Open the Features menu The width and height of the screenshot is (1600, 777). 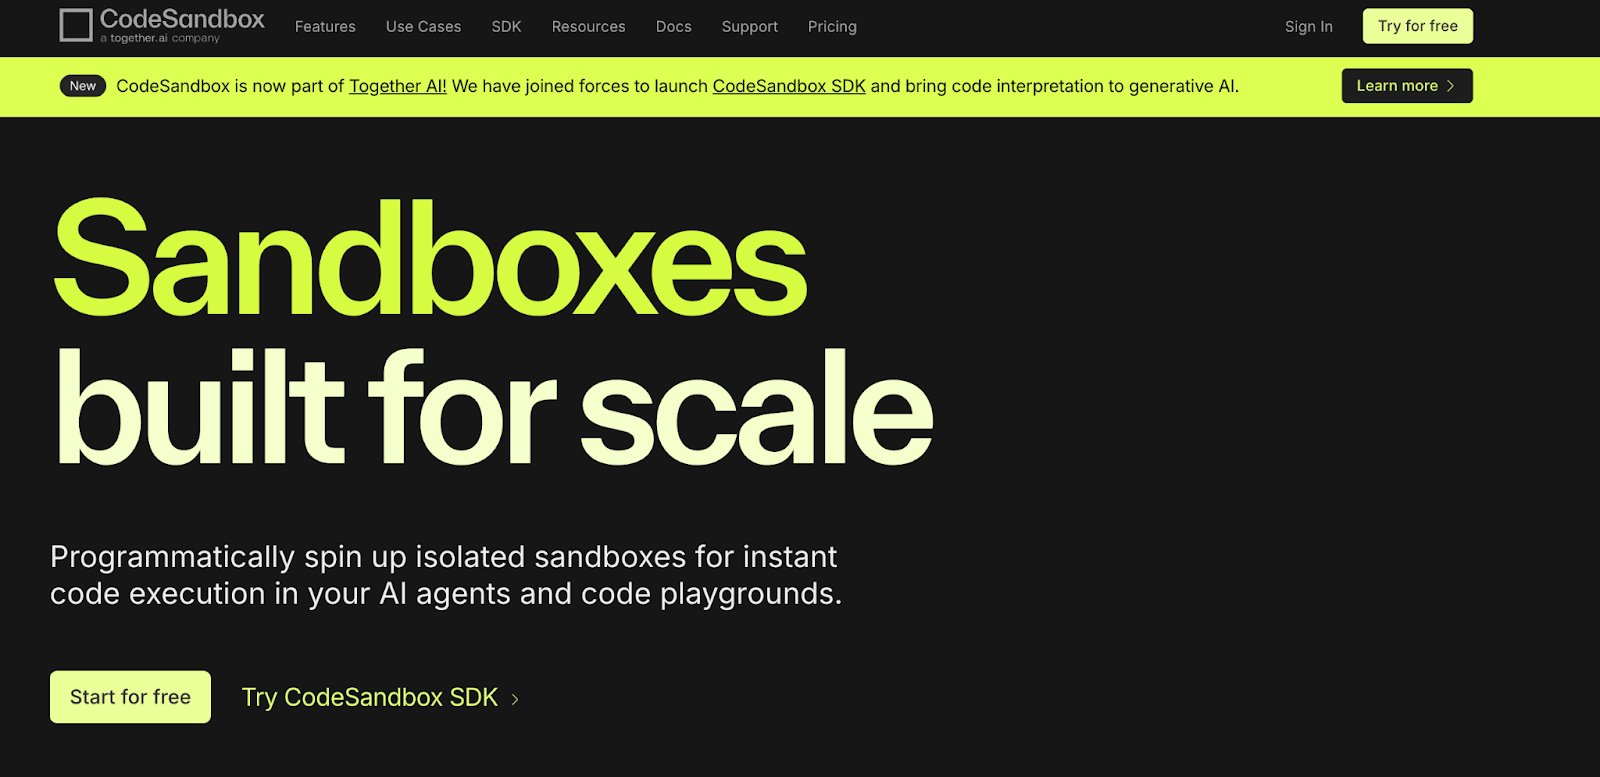tap(325, 27)
